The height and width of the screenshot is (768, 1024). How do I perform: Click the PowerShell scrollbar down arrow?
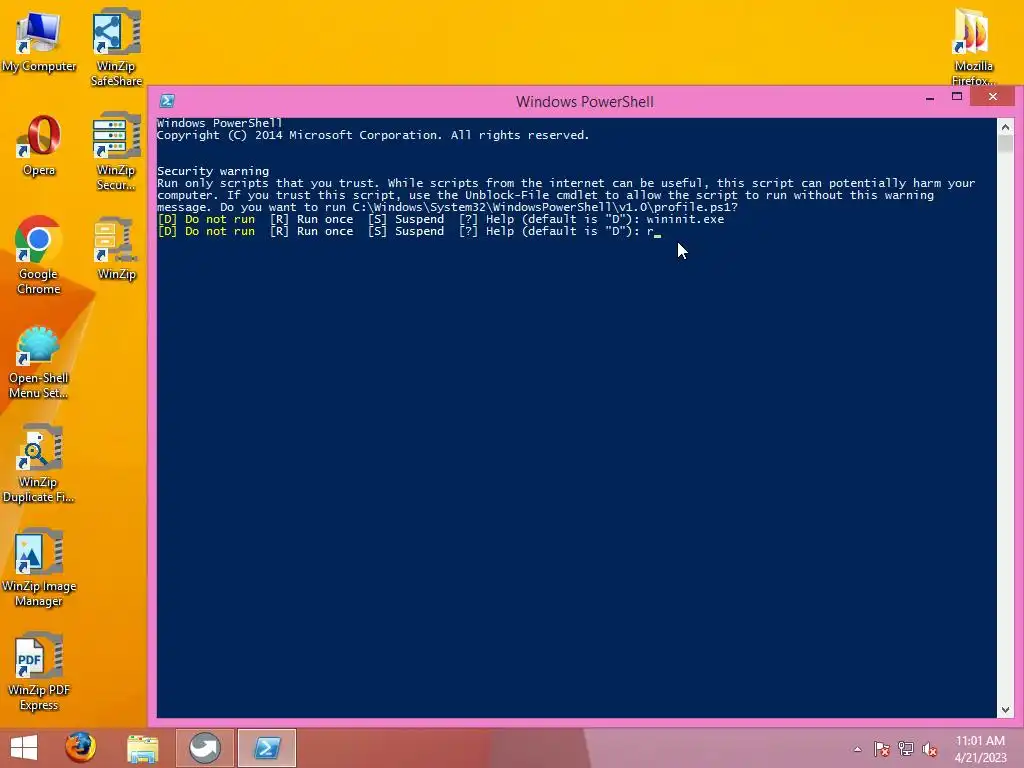click(1005, 709)
